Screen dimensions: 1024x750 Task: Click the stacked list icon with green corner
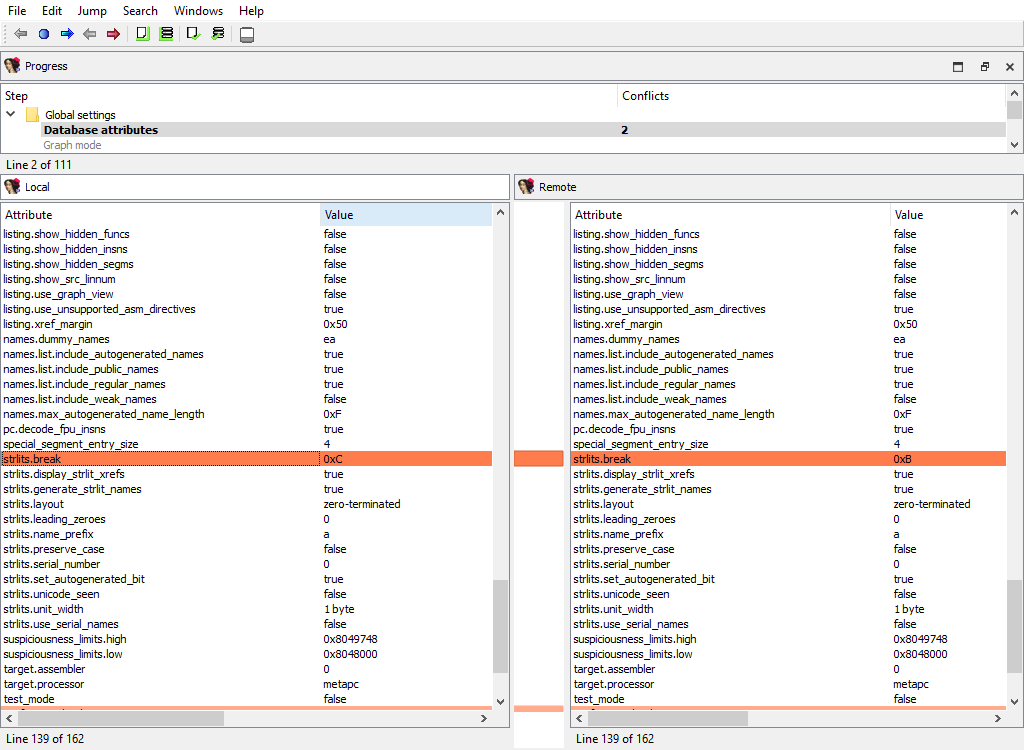pyautogui.click(x=166, y=34)
